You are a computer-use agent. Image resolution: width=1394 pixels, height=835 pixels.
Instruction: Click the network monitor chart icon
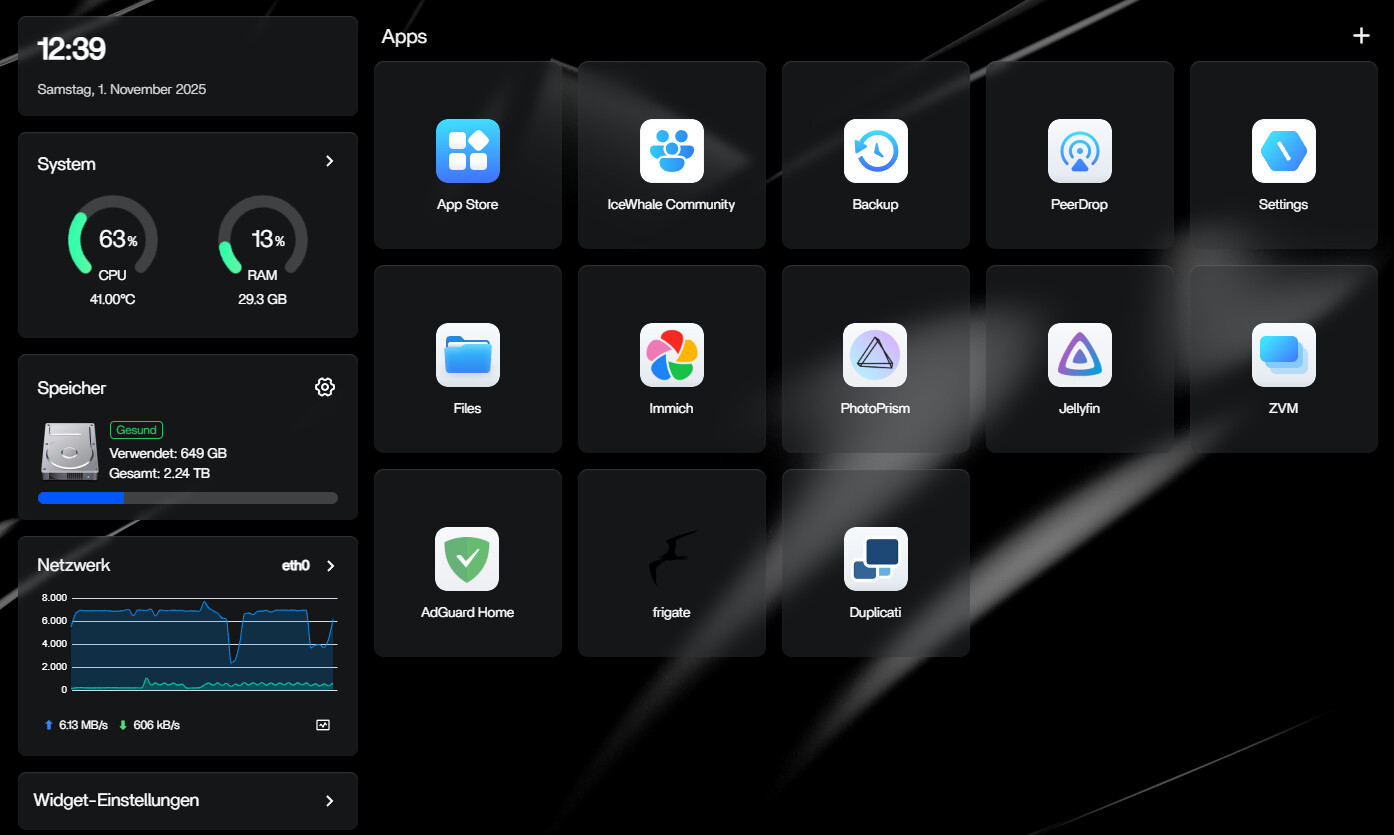tap(323, 725)
